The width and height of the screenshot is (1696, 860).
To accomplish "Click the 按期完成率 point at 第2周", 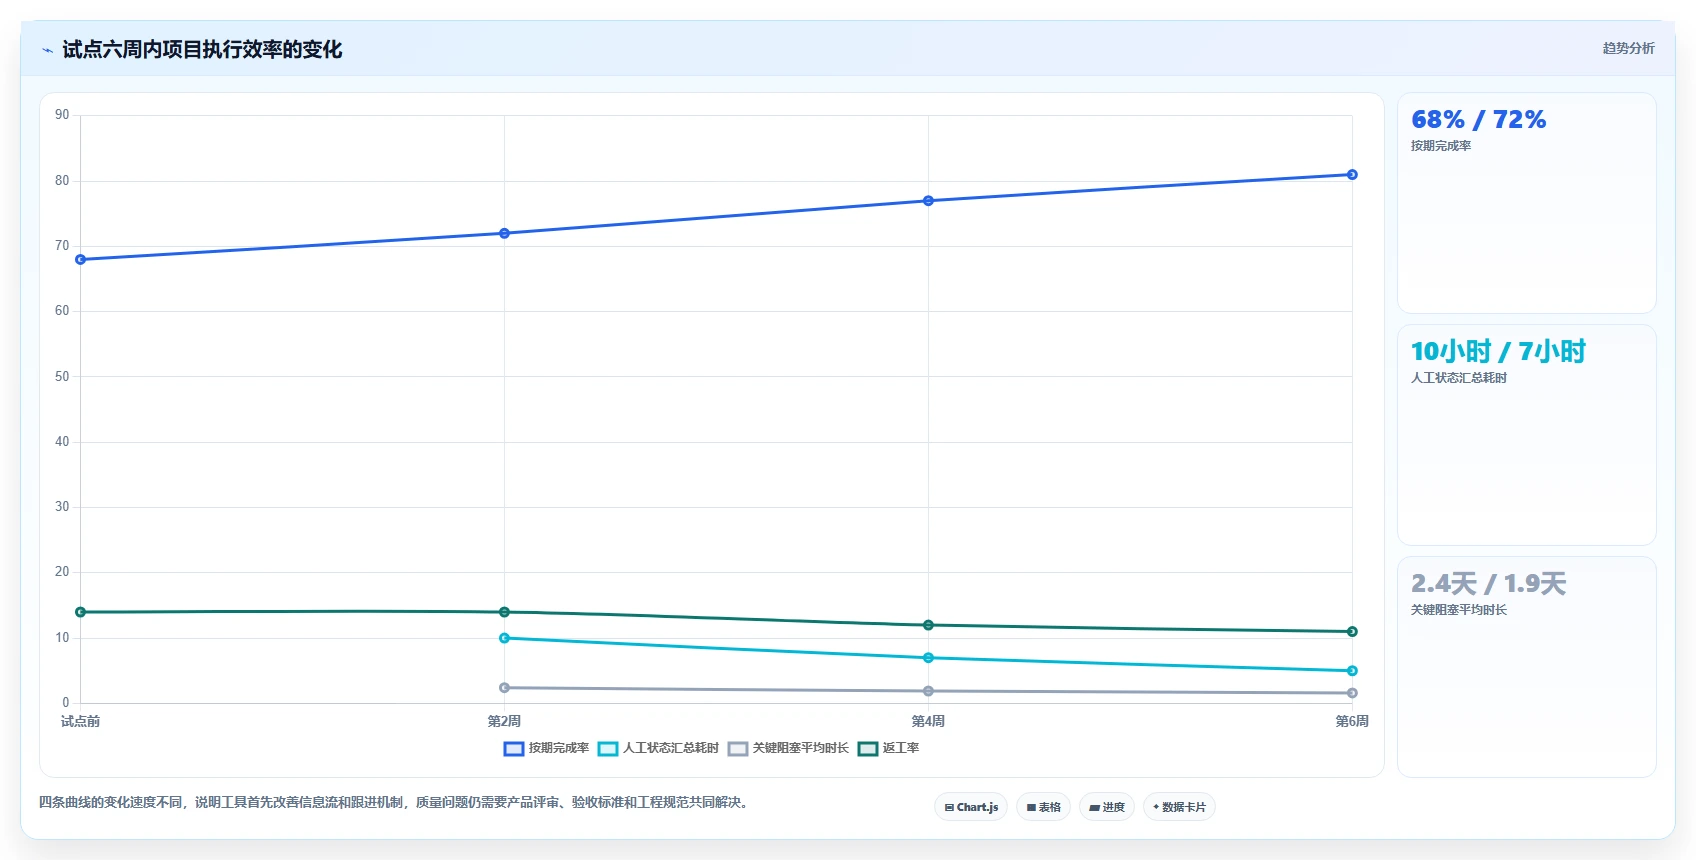I will 504,233.
